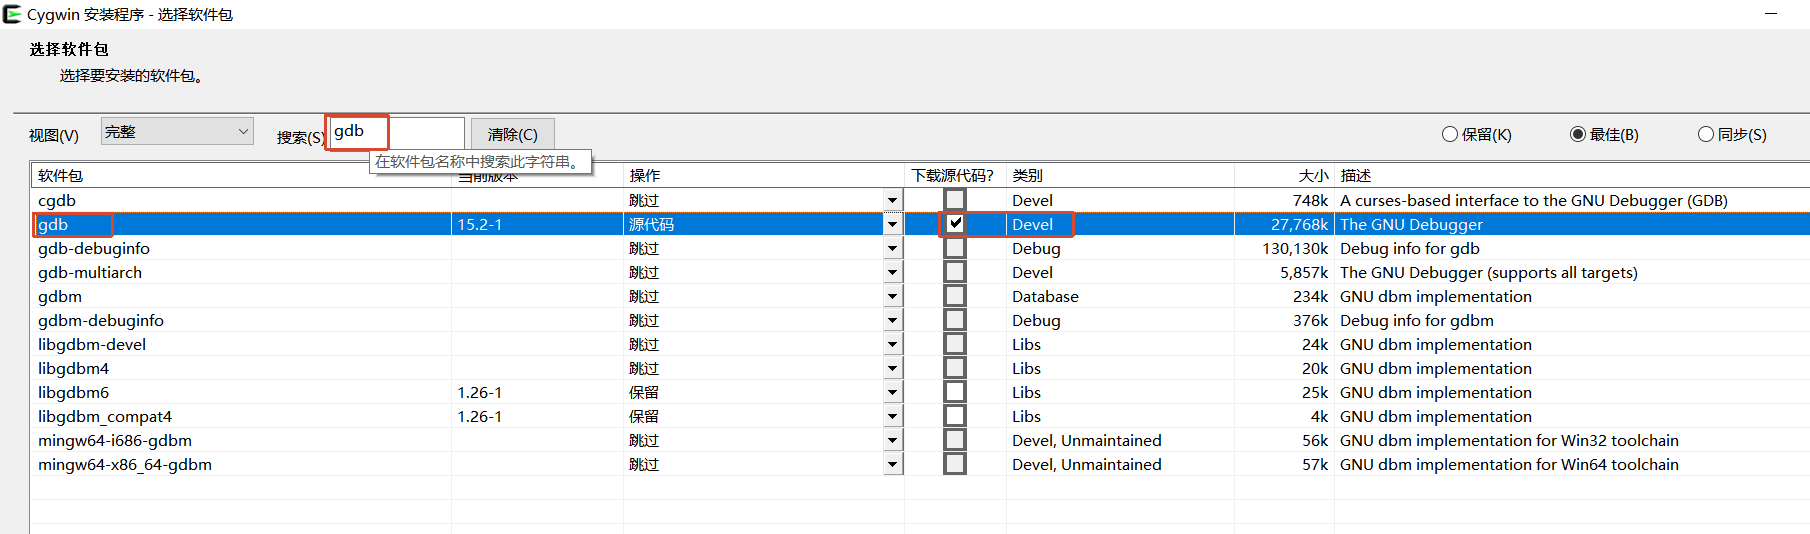1810x534 pixels.
Task: Select the gdb package name
Action: [53, 224]
